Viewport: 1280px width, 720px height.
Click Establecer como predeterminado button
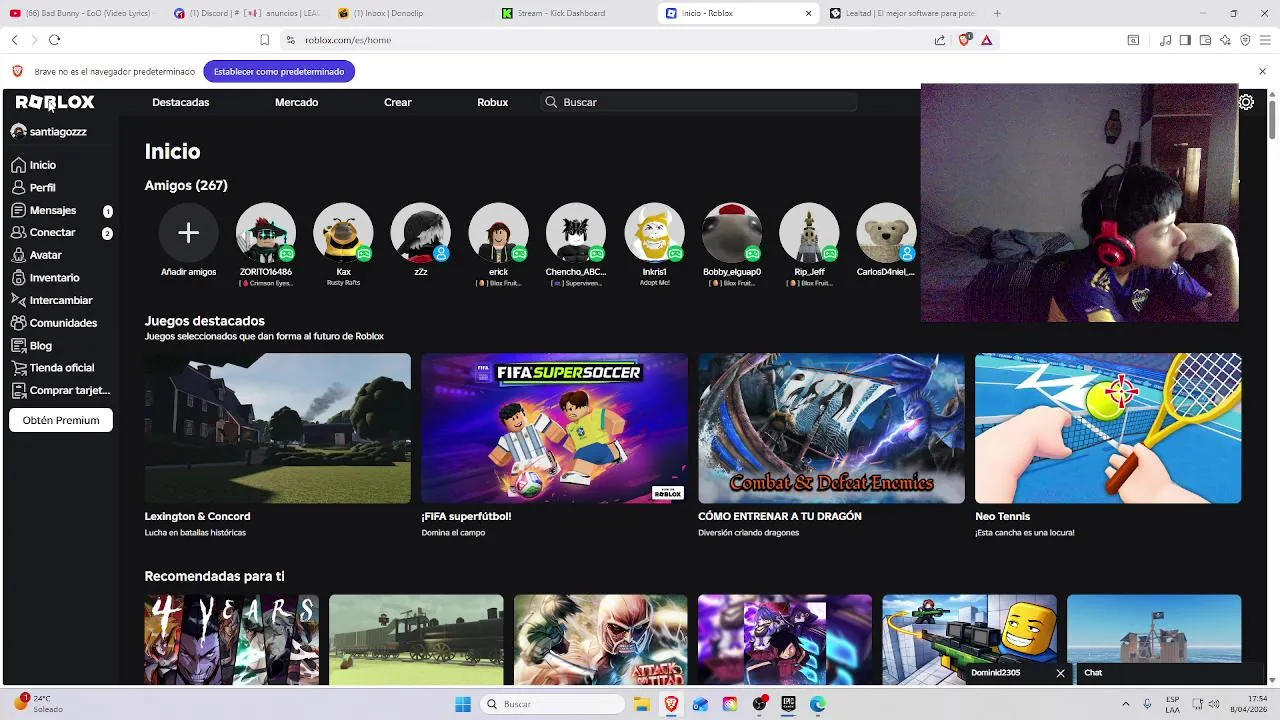pos(279,72)
